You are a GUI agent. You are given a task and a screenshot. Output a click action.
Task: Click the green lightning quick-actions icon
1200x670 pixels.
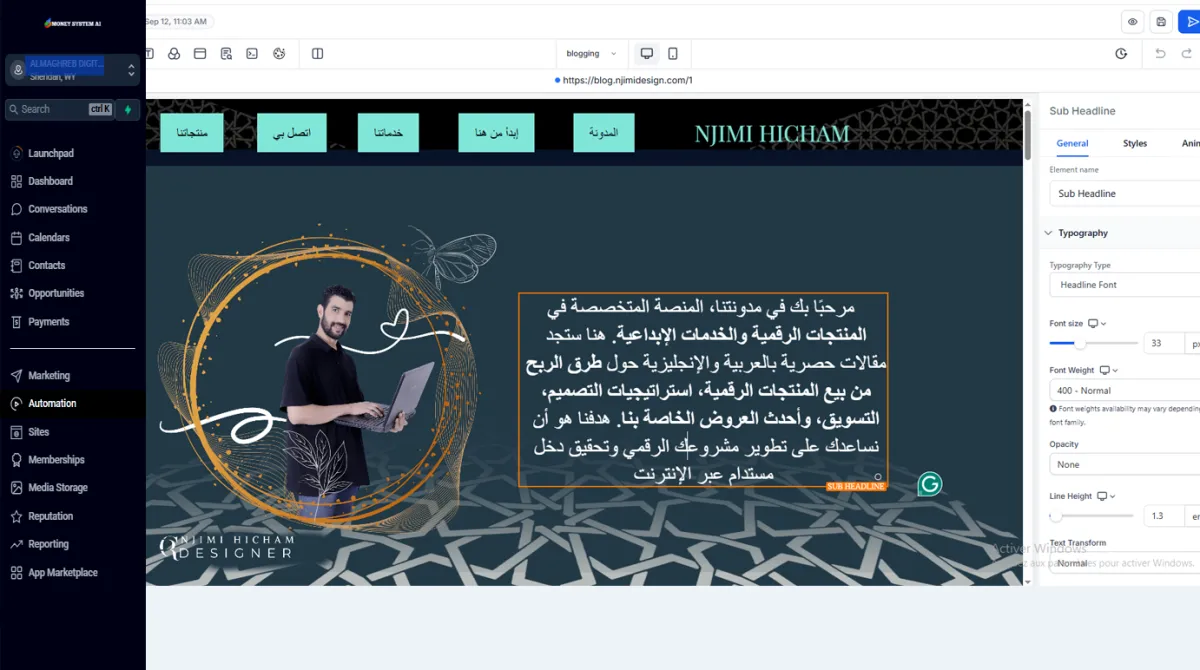tap(128, 109)
